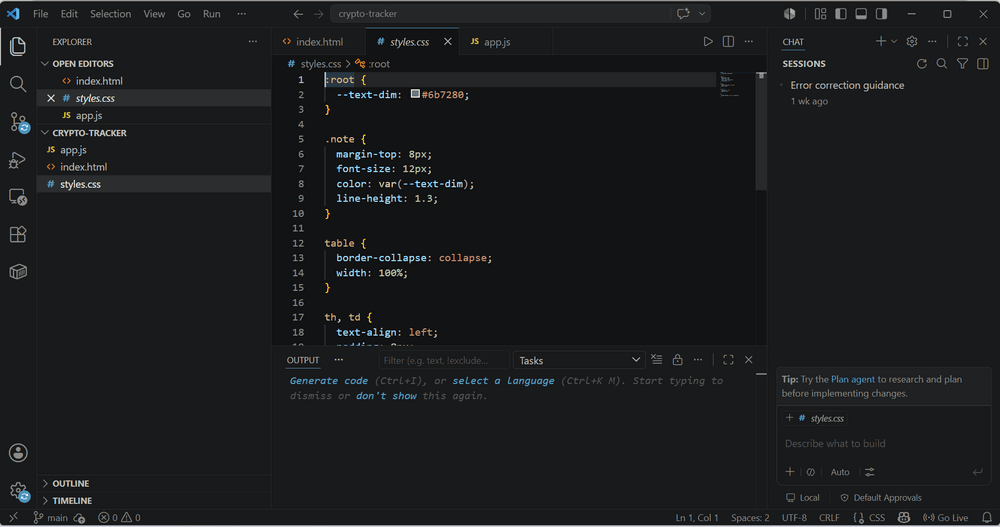The width and height of the screenshot is (1000, 527).
Task: Click the editor vertical scrollbar
Action: 761,131
